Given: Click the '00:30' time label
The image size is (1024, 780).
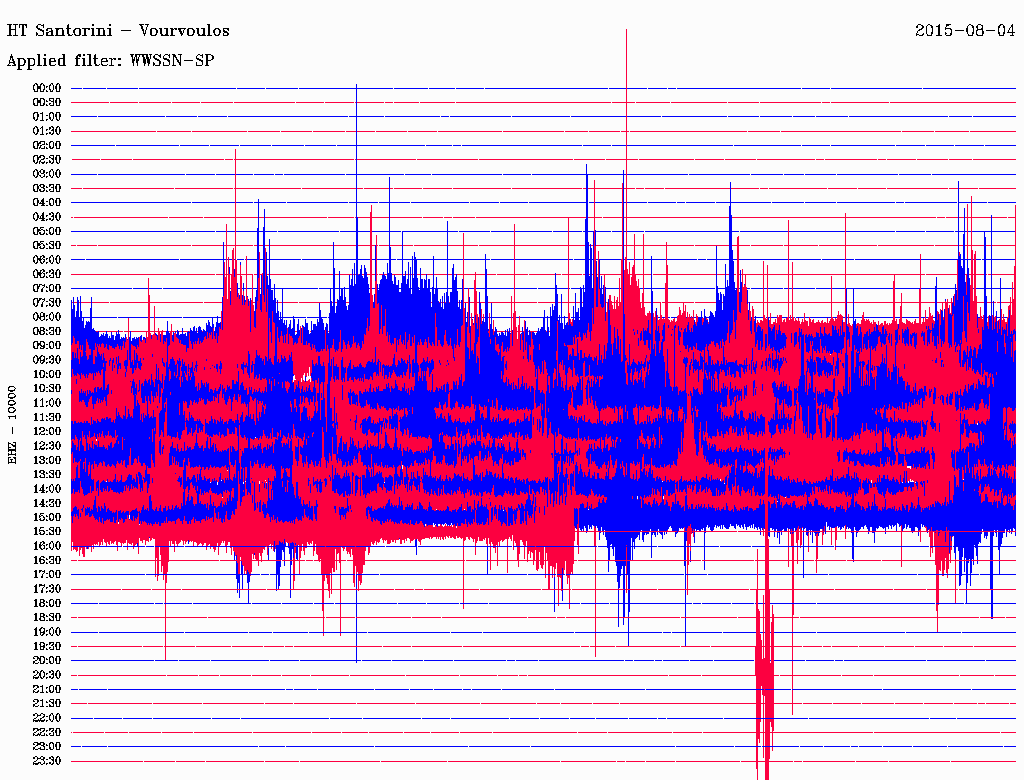Looking at the screenshot, I should point(47,103).
